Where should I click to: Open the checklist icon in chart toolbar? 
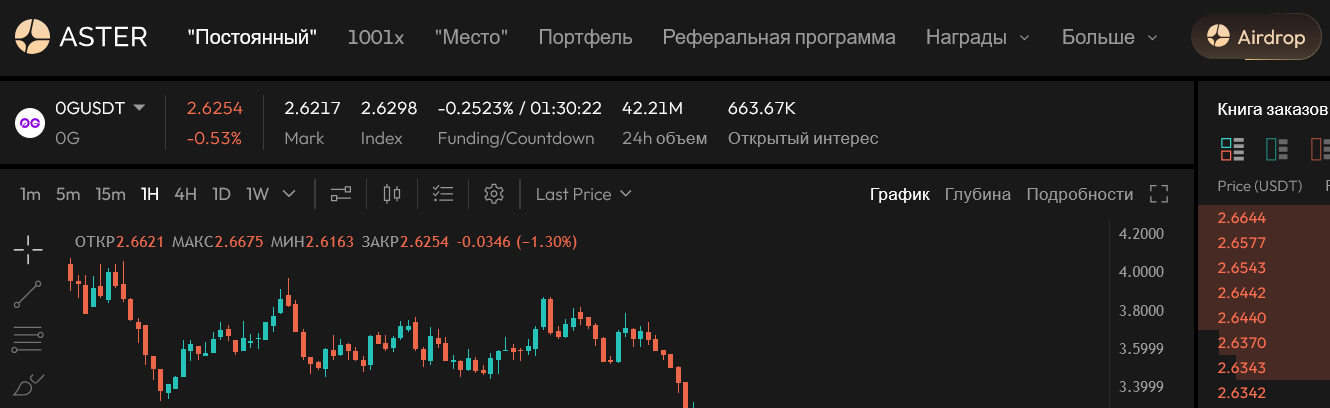pyautogui.click(x=443, y=194)
